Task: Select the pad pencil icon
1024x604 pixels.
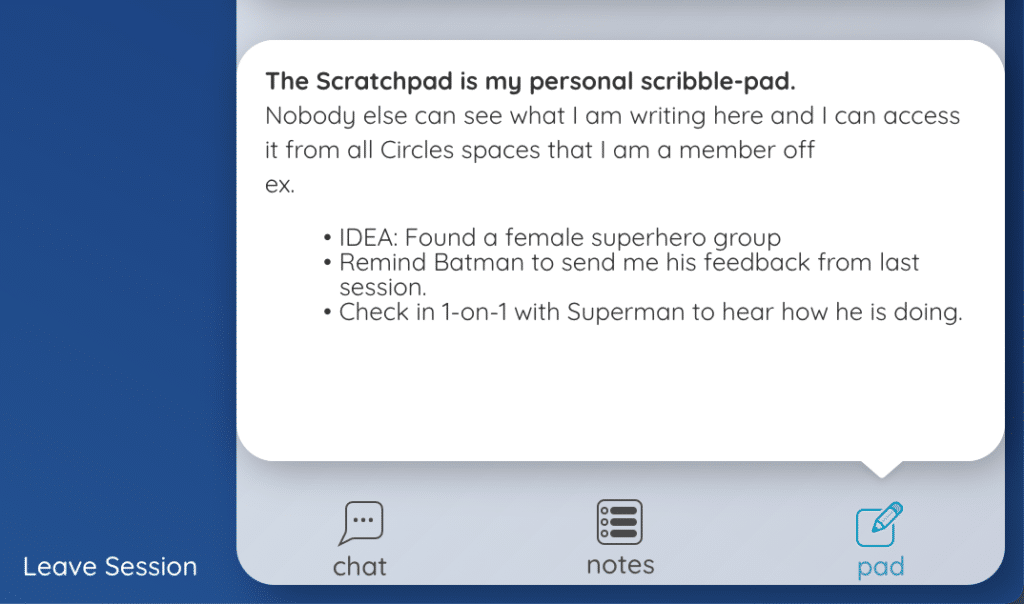Action: [x=880, y=524]
